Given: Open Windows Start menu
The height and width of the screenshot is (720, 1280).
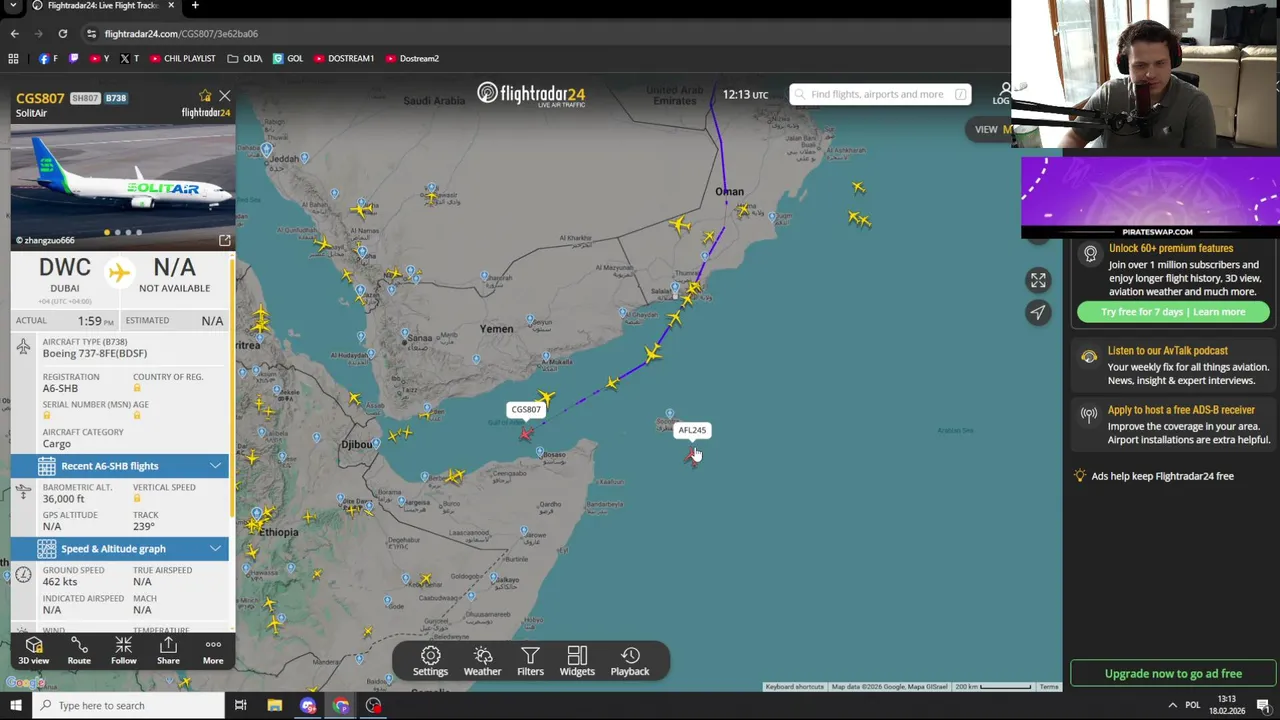Looking at the screenshot, I should [16, 705].
